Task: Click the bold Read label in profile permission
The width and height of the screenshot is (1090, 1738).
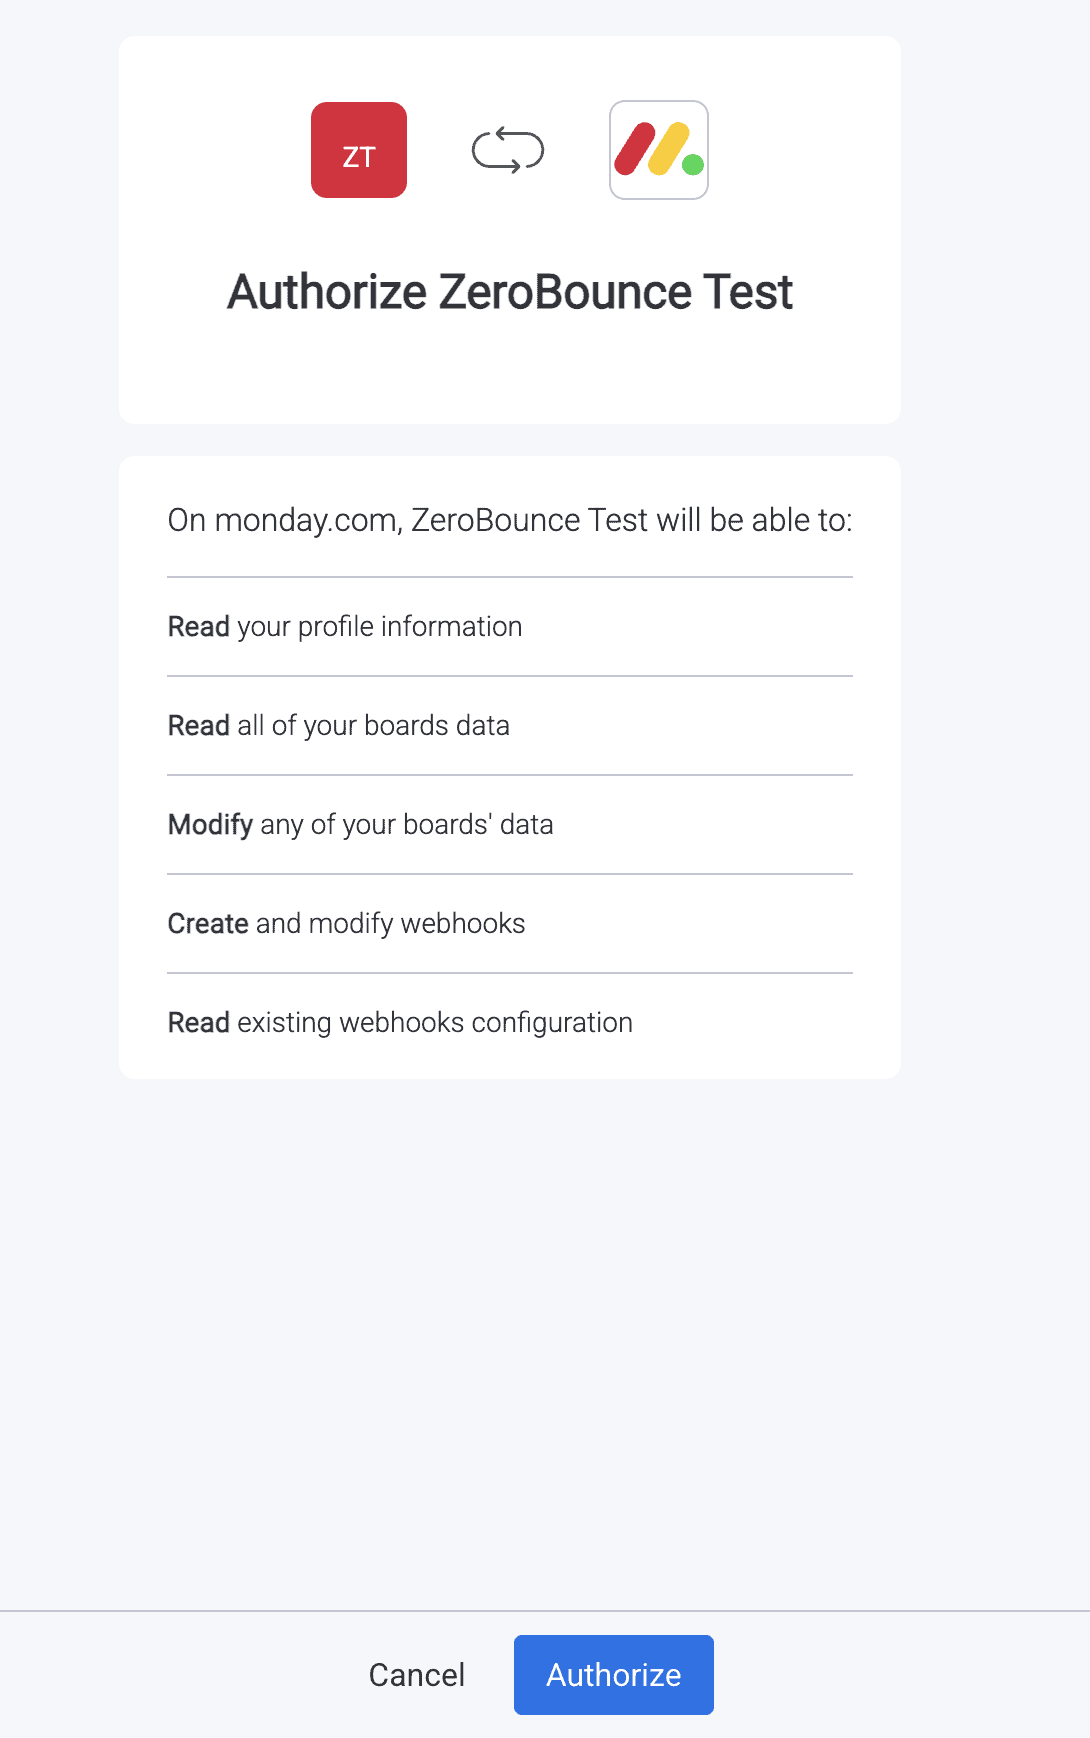Action: [x=198, y=626]
